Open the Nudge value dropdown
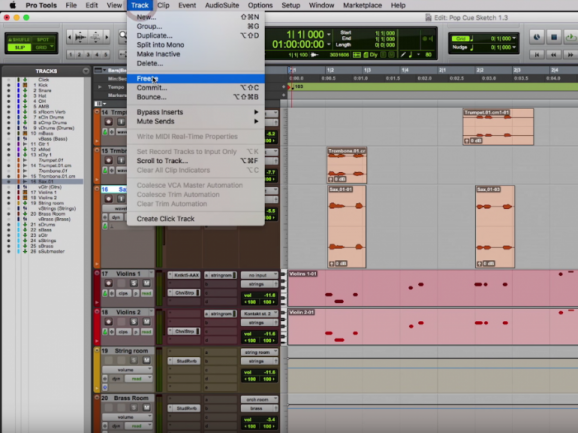The image size is (578, 433). pos(514,47)
